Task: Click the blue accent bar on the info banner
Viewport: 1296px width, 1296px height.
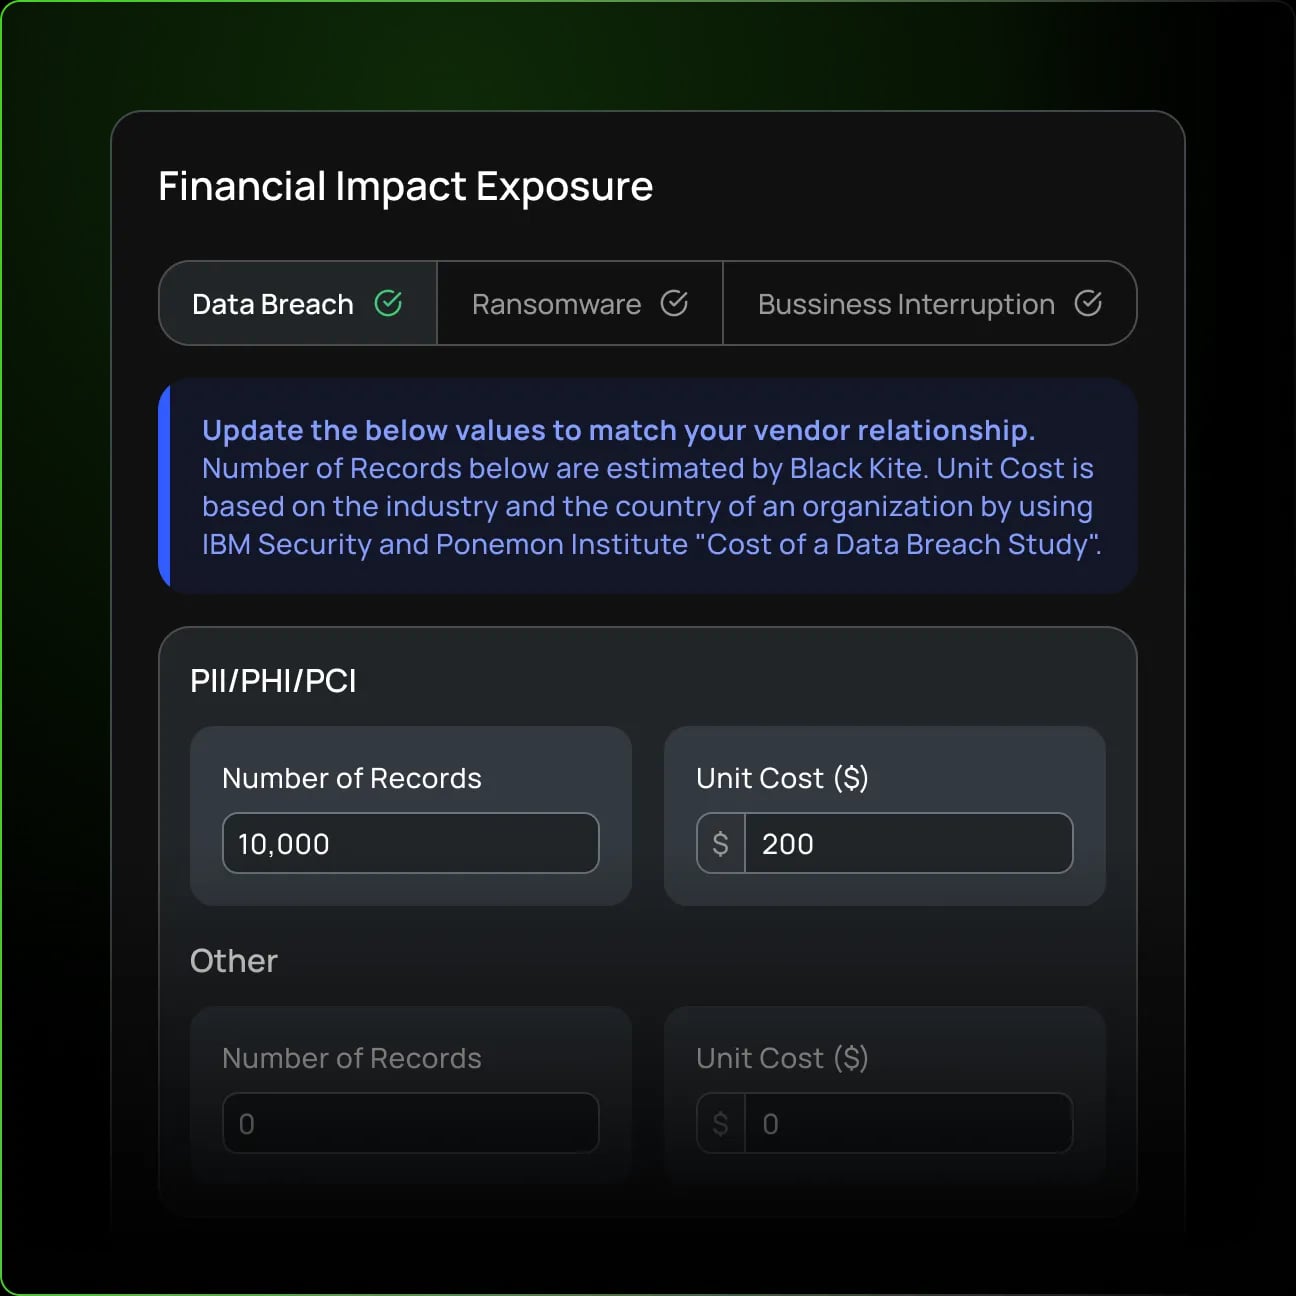Action: point(164,486)
